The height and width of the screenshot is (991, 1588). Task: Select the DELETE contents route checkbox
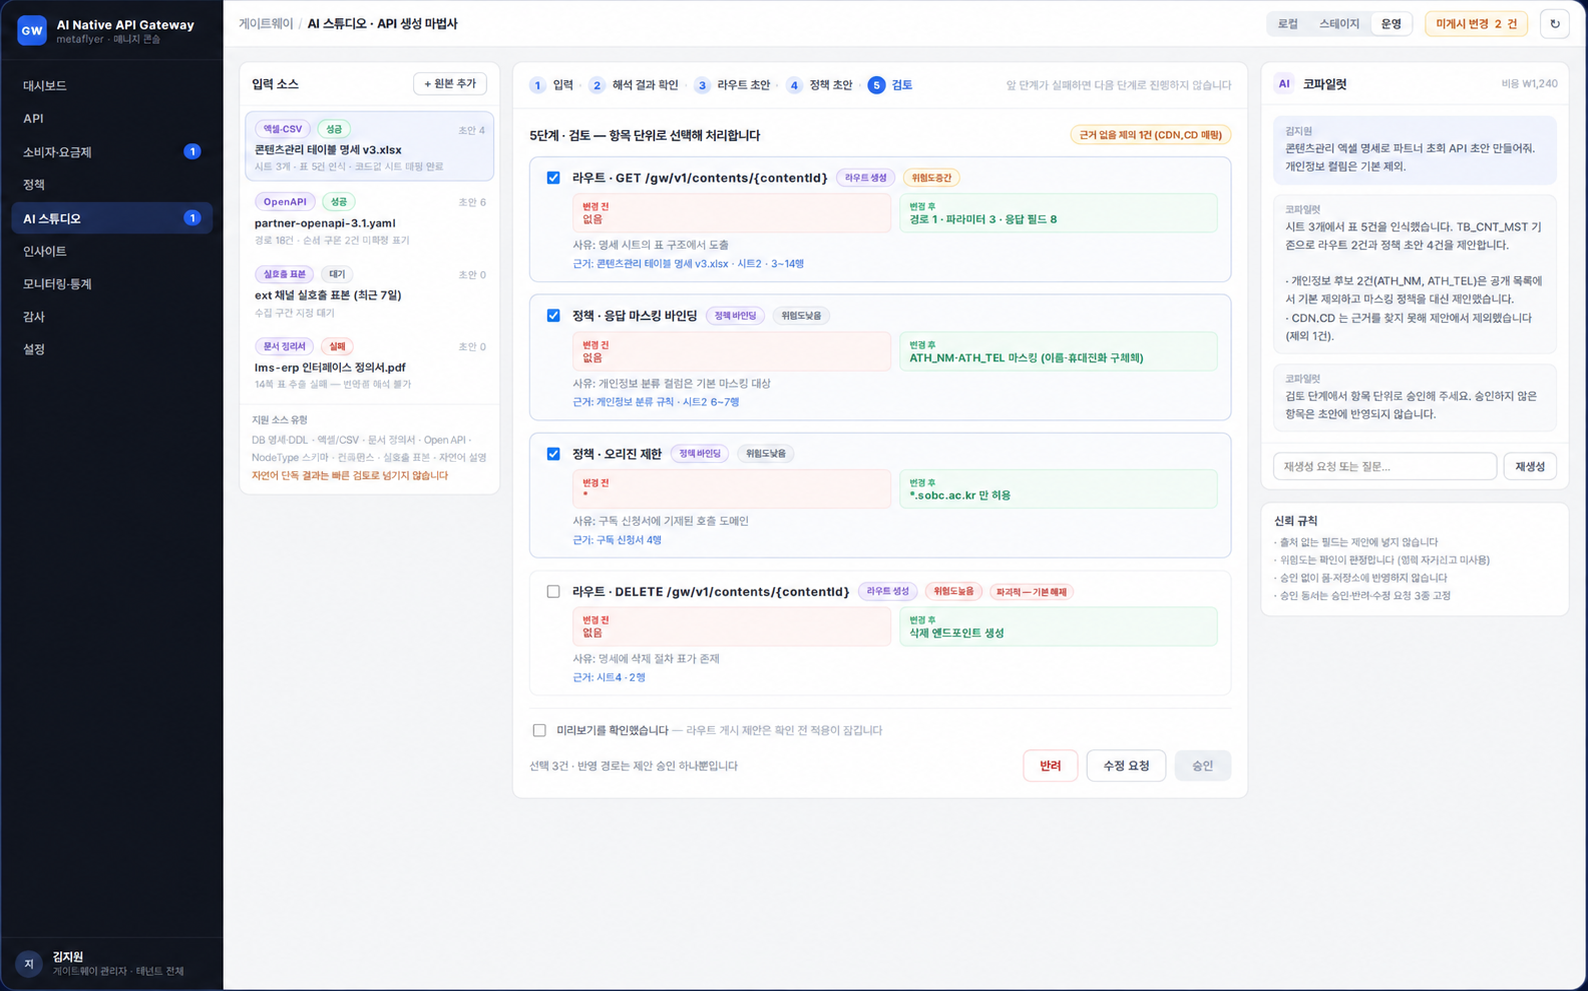(x=553, y=592)
